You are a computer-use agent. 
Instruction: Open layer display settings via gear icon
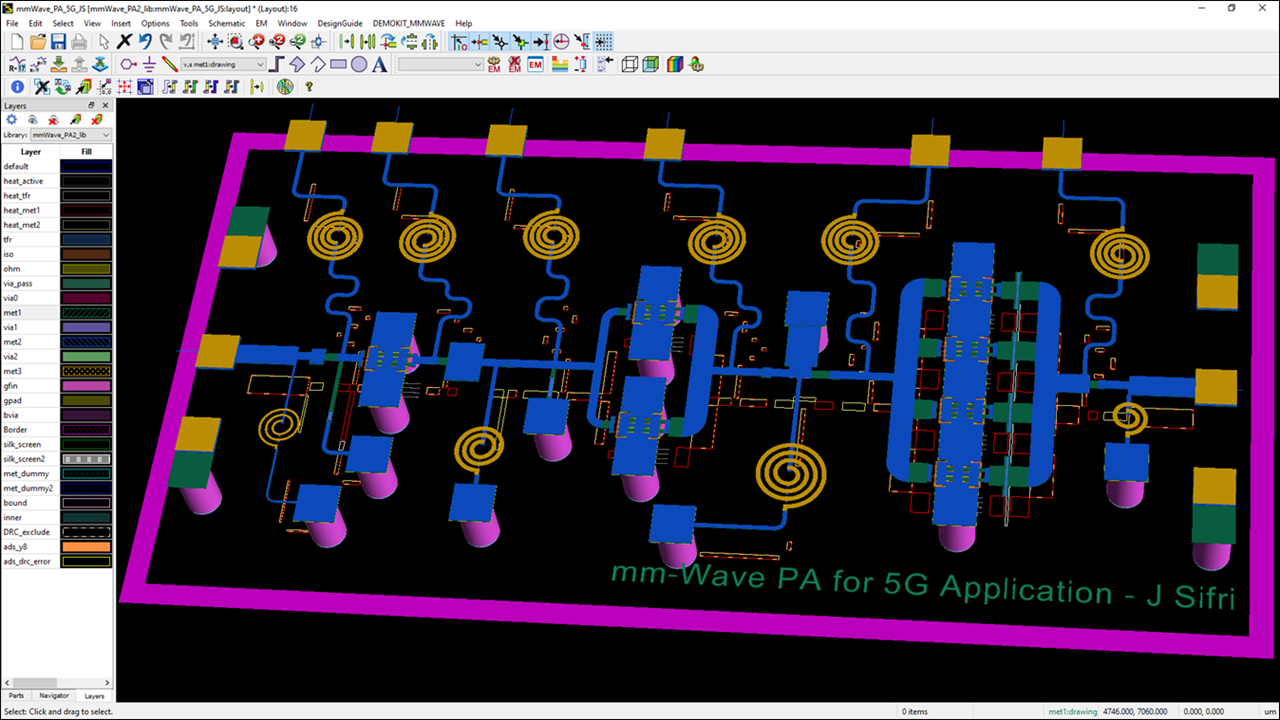point(12,119)
